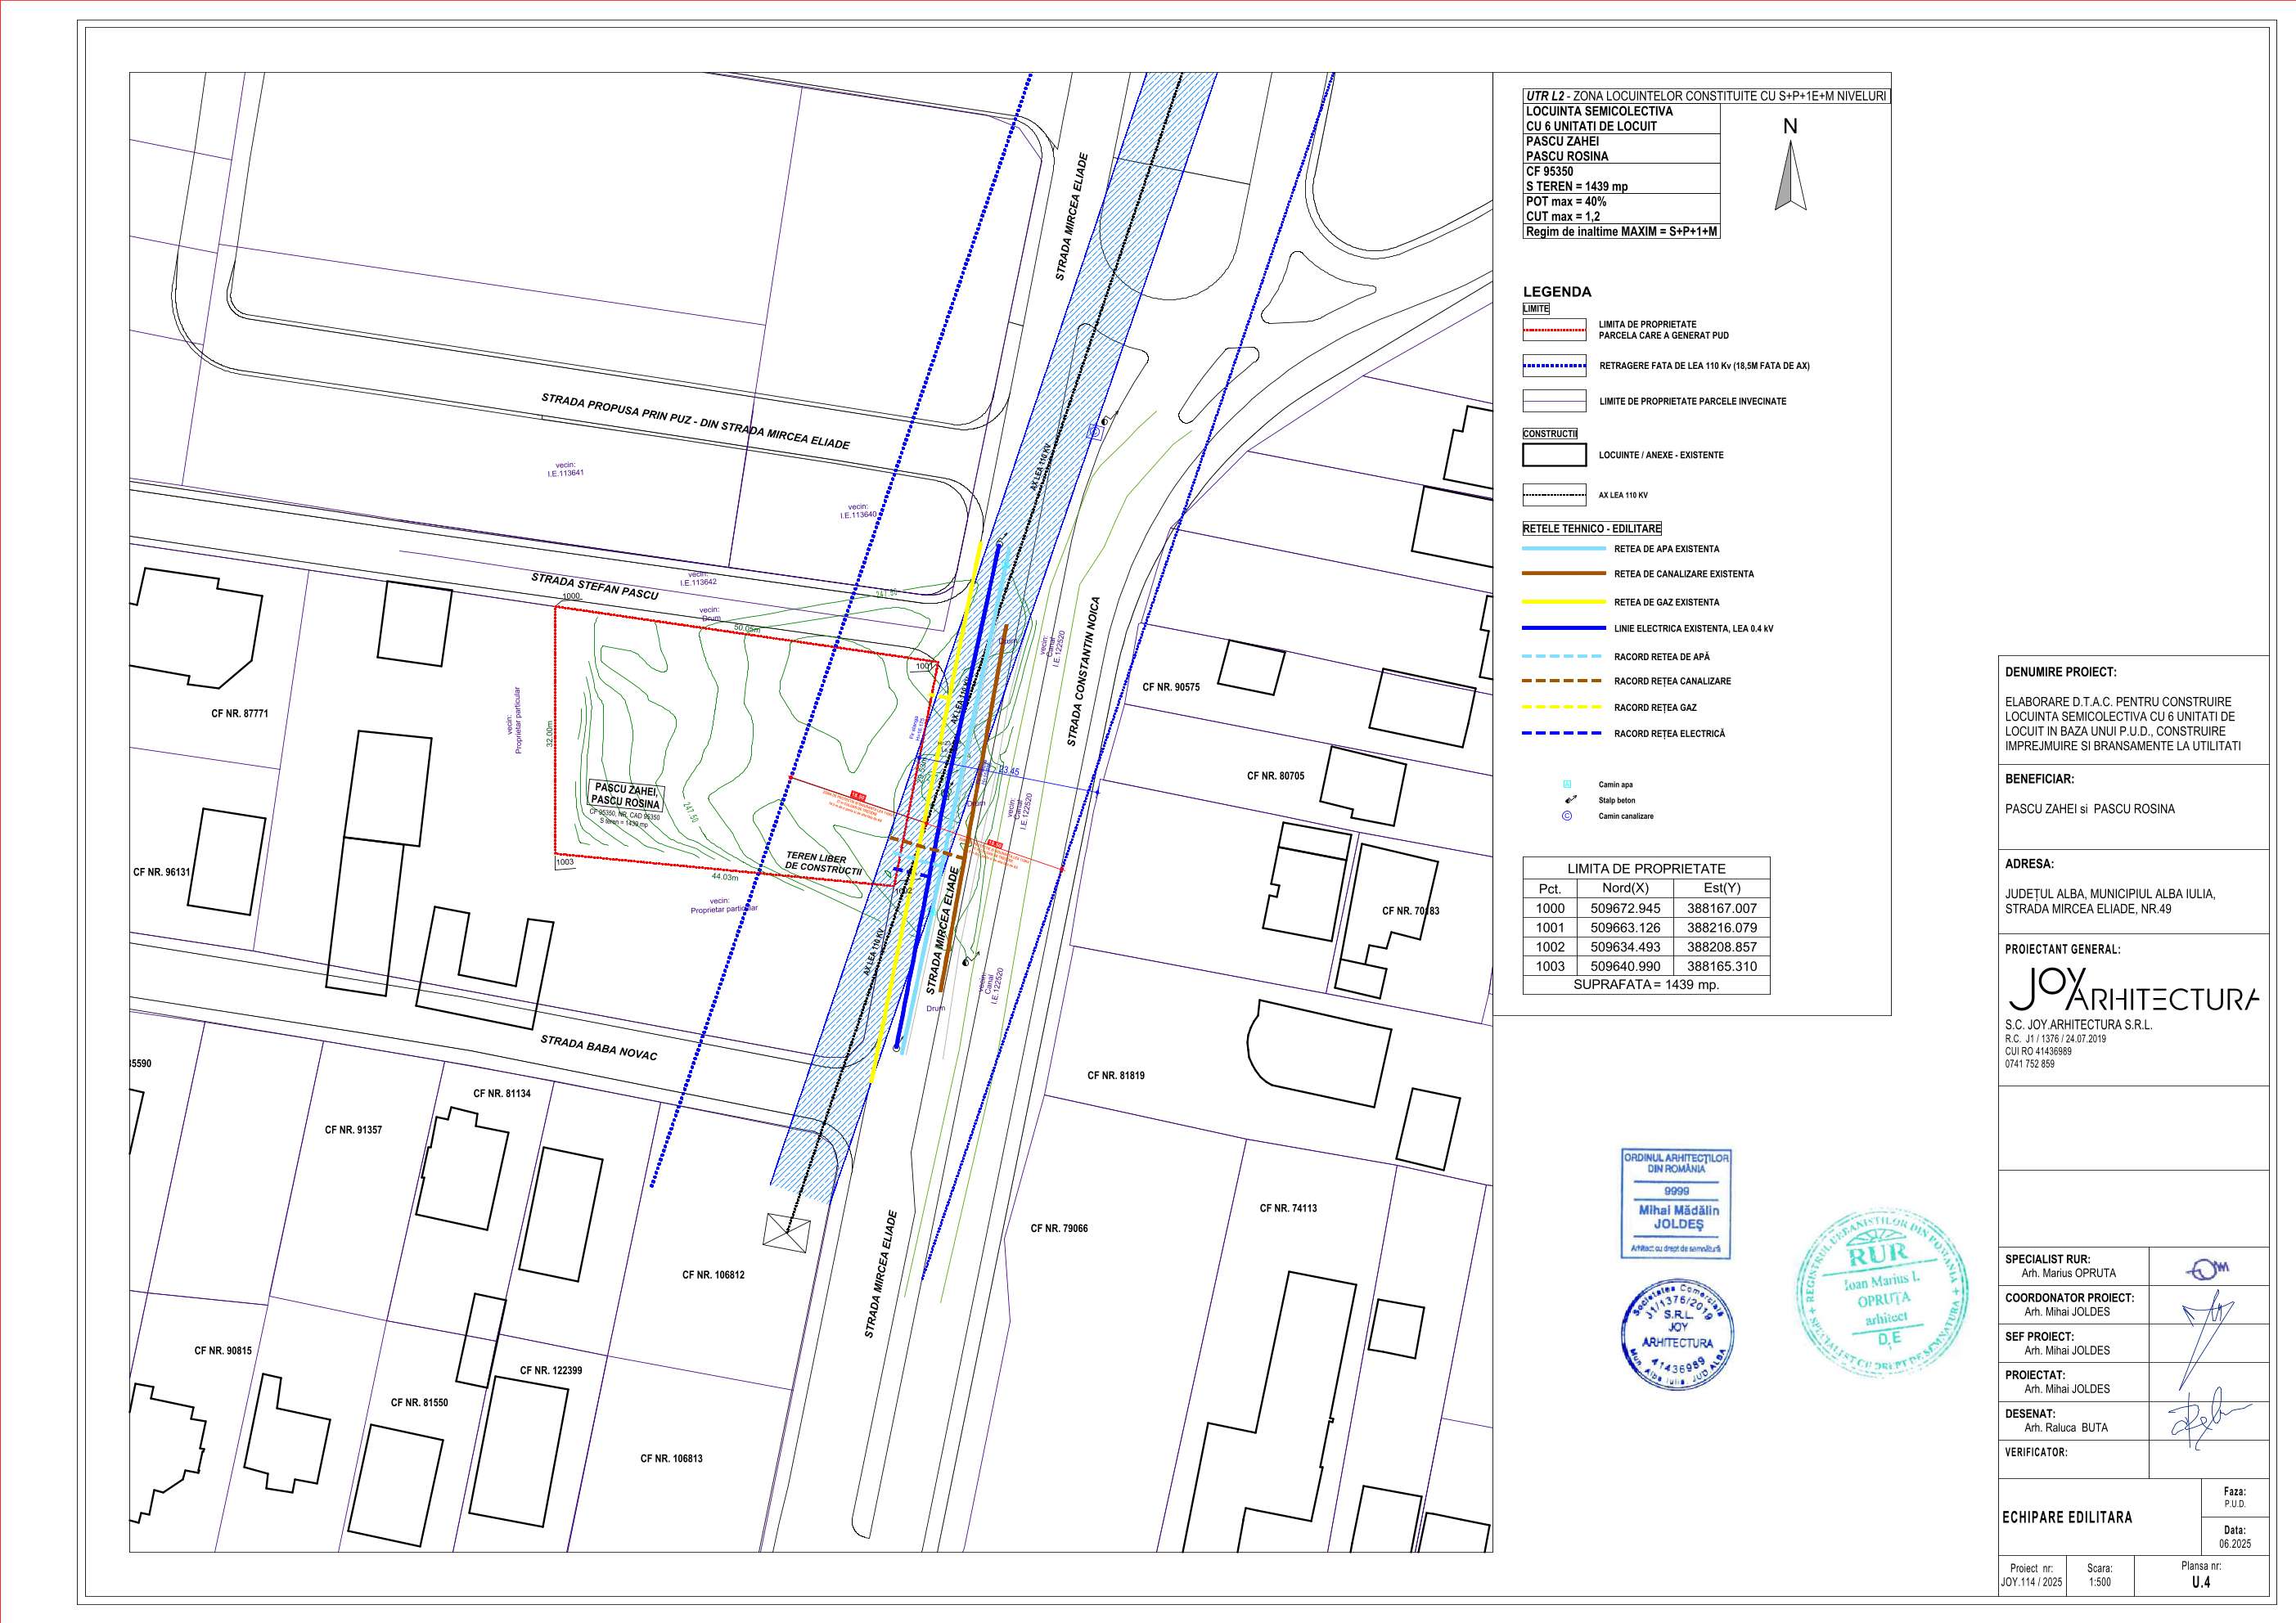
Task: Click the CF NR. 81819 parcel label
Action: coord(1116,1076)
